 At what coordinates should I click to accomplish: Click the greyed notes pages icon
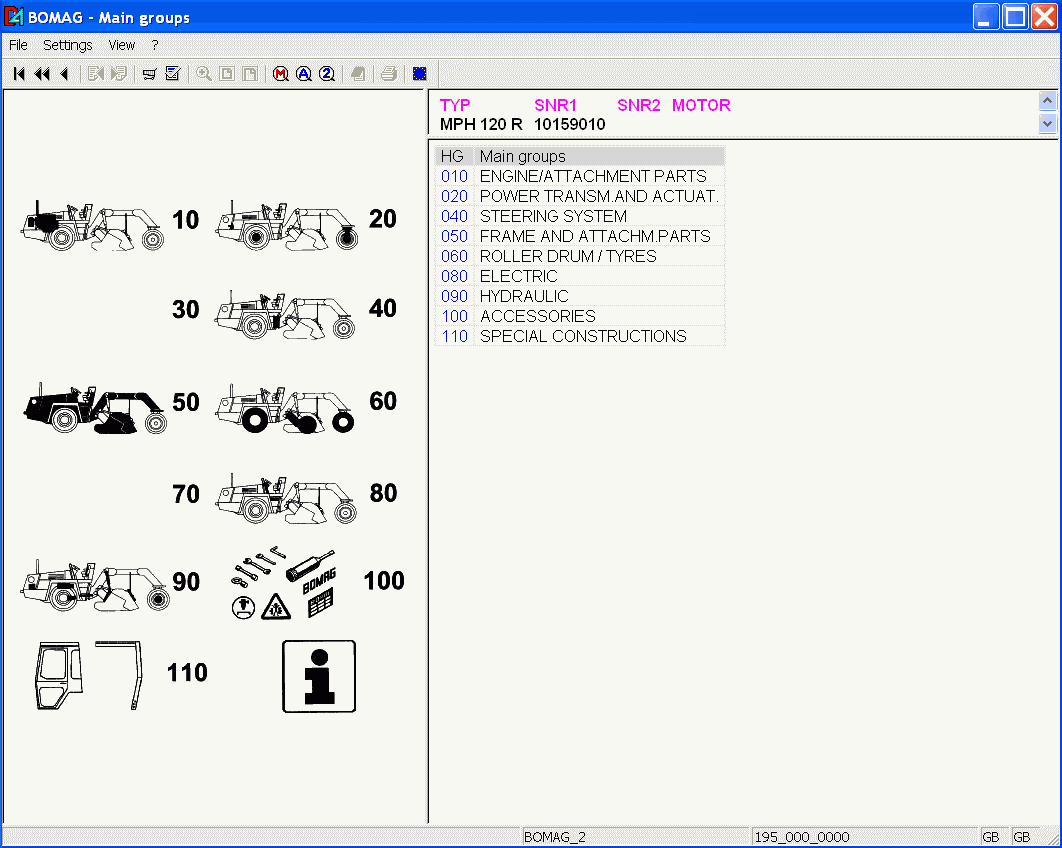[x=358, y=74]
